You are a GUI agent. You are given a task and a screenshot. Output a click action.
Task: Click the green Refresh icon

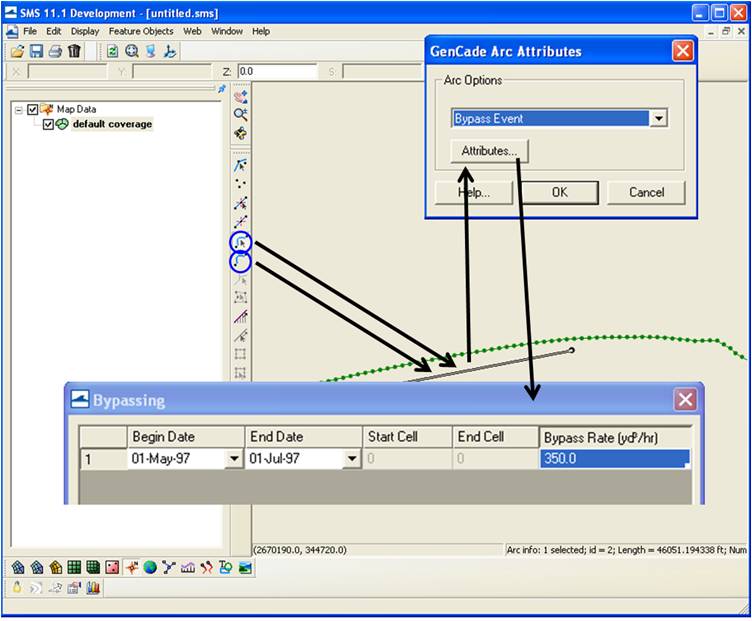pyautogui.click(x=112, y=51)
